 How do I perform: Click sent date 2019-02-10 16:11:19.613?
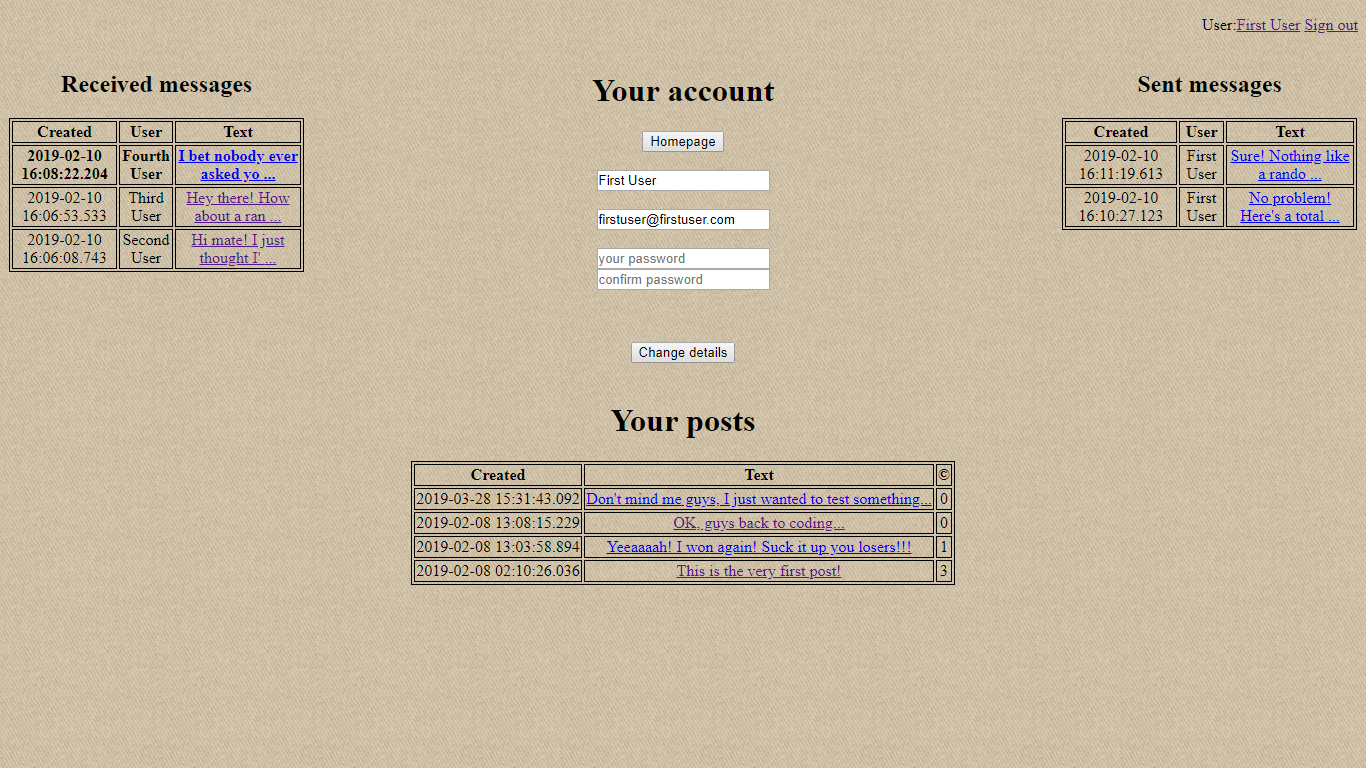point(1121,165)
